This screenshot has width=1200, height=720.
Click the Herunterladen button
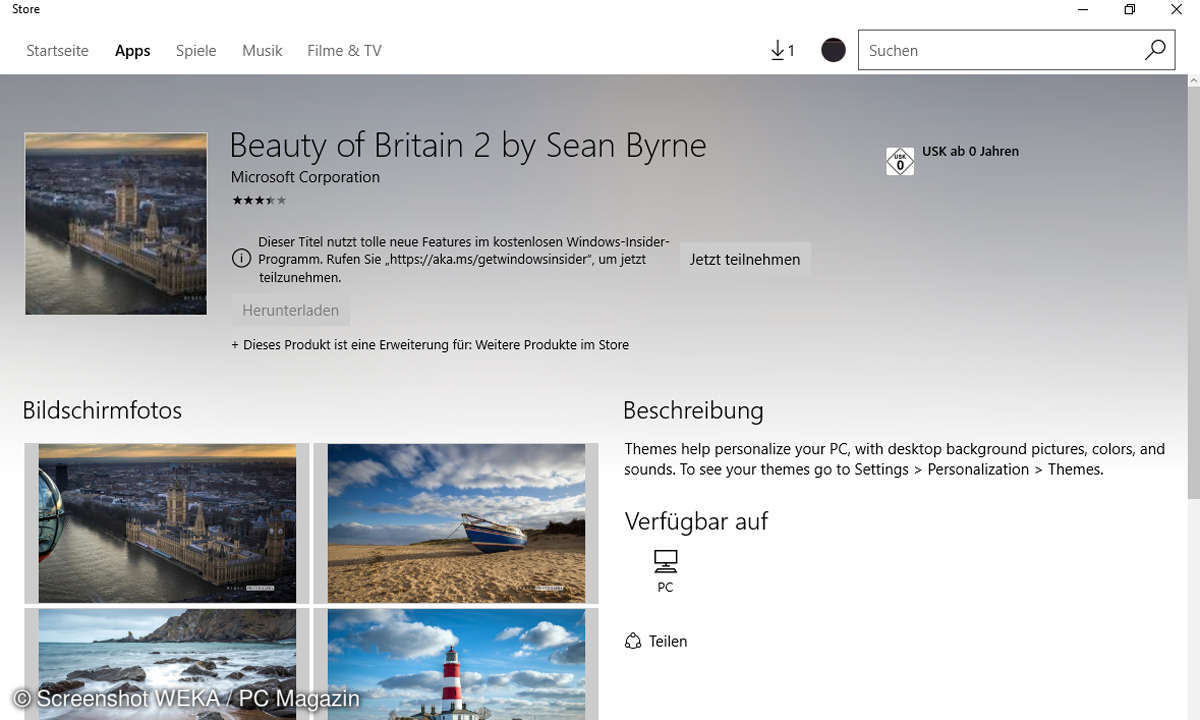pos(290,311)
